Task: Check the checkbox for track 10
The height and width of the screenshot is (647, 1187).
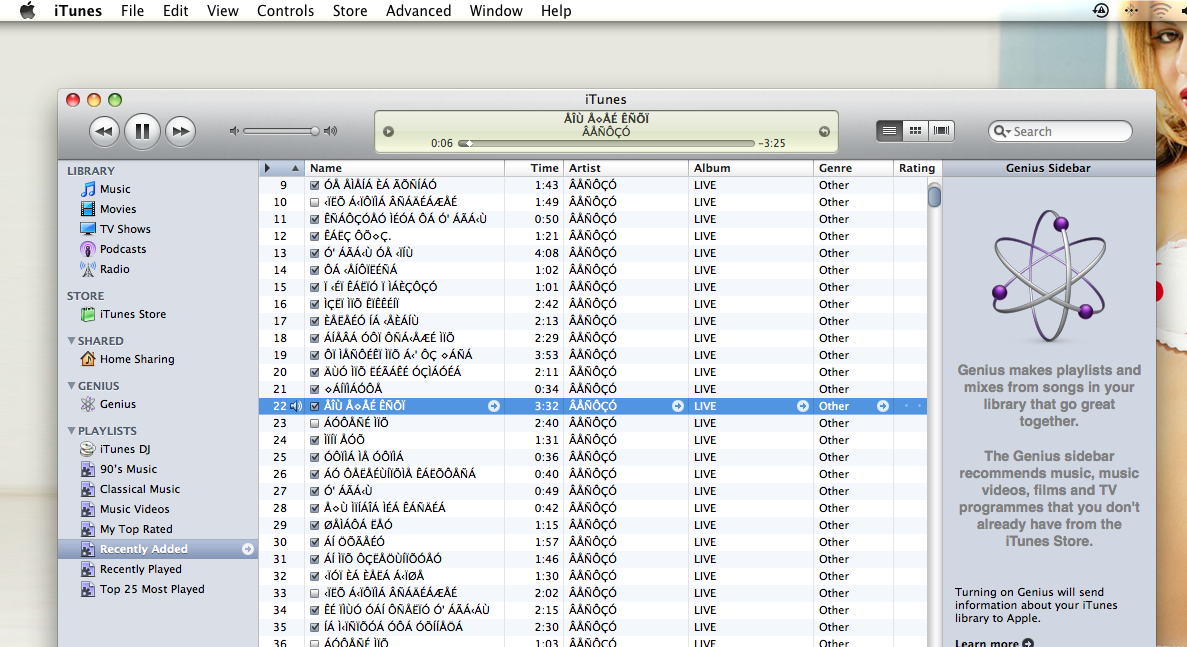Action: [314, 202]
